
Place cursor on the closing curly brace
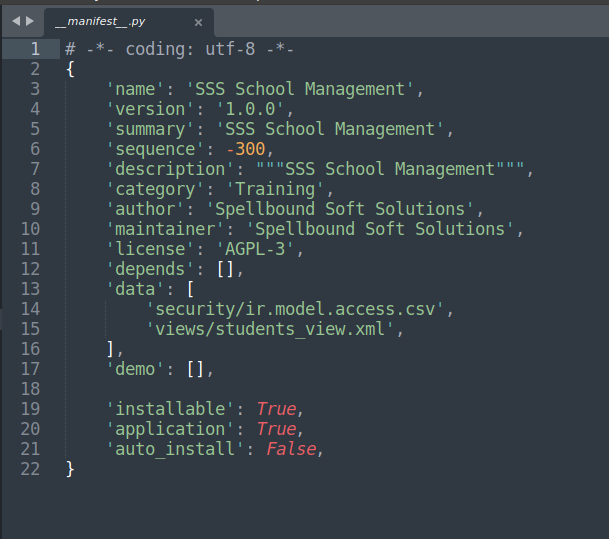pyautogui.click(x=70, y=469)
